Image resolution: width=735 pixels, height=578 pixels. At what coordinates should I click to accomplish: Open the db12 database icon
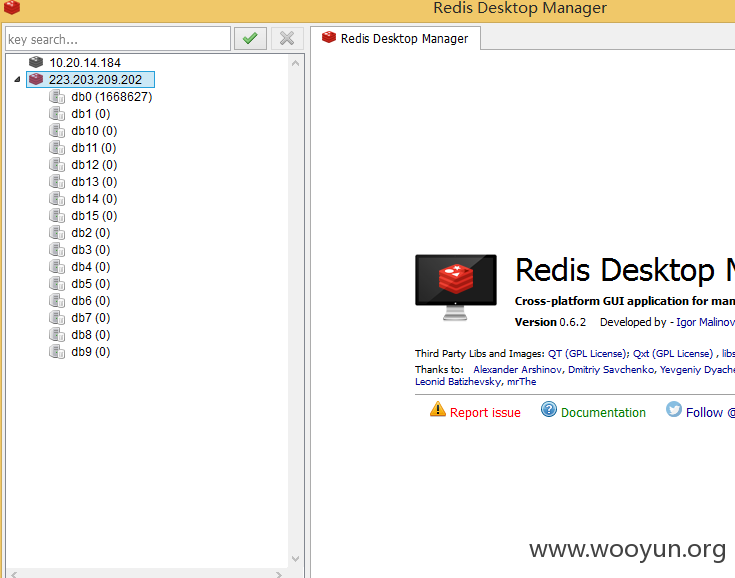pyautogui.click(x=57, y=165)
